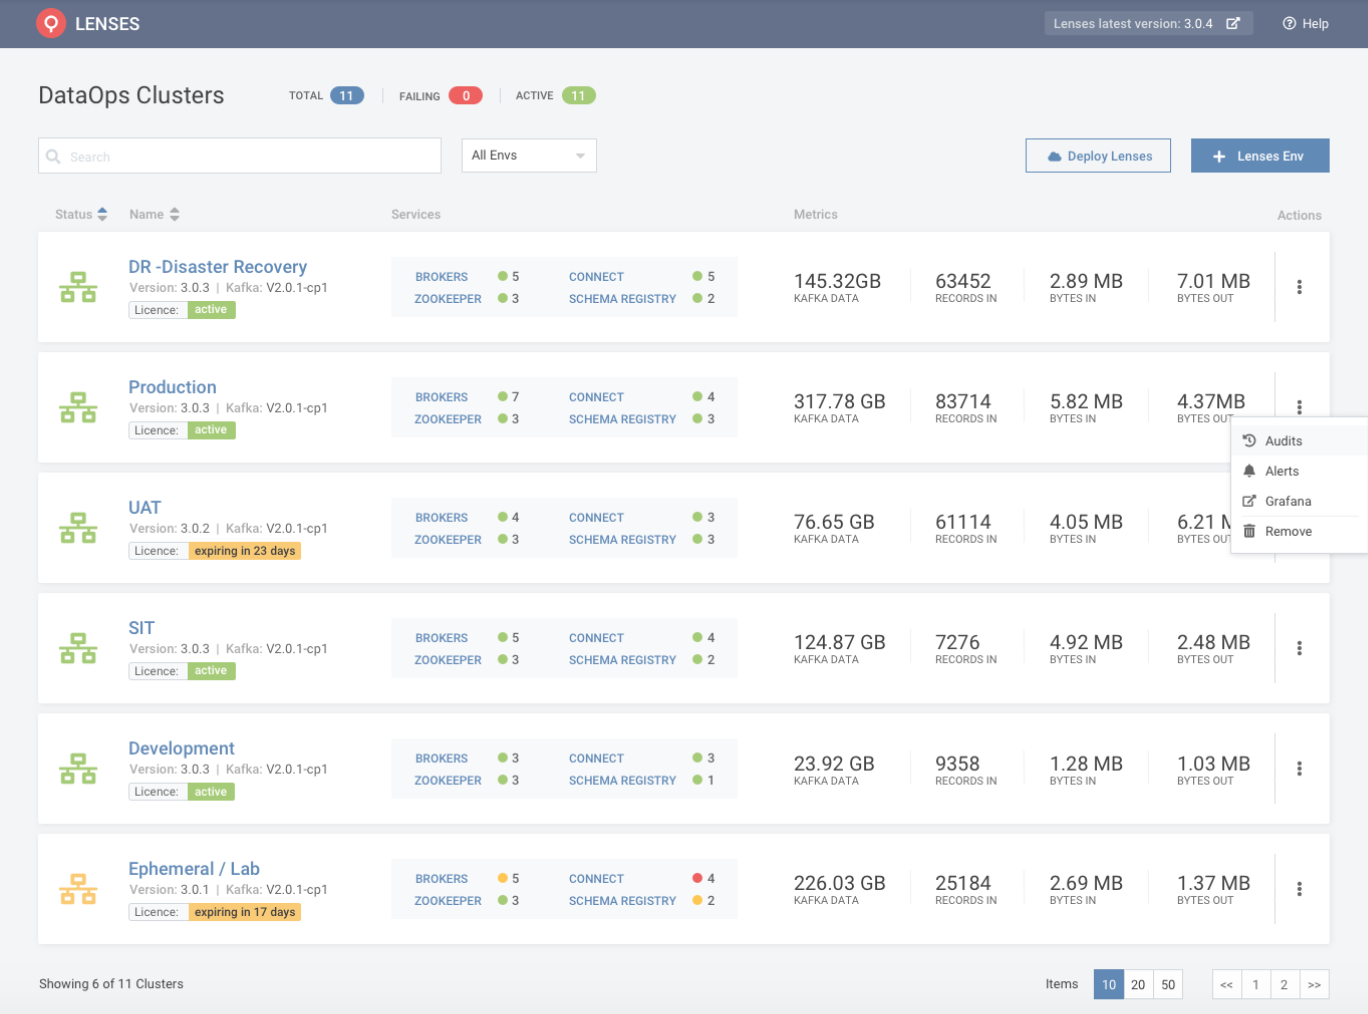Click the Production cluster status icon

click(78, 407)
